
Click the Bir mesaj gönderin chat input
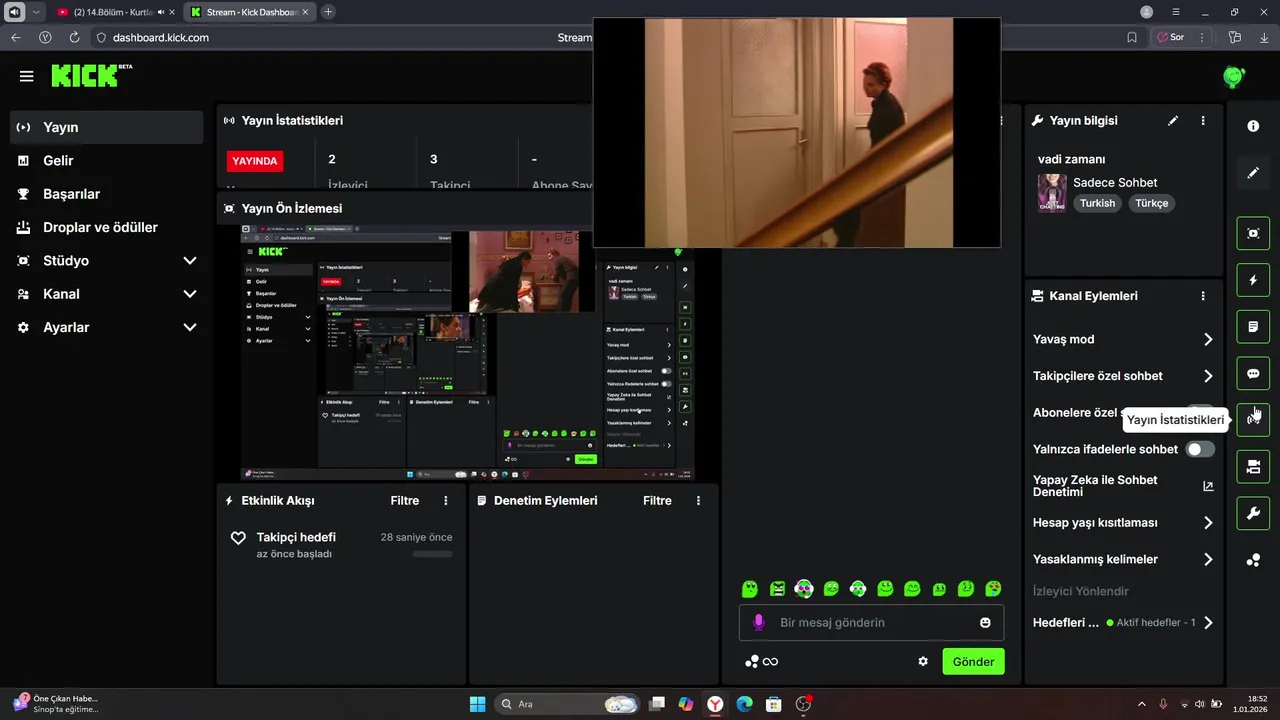872,622
